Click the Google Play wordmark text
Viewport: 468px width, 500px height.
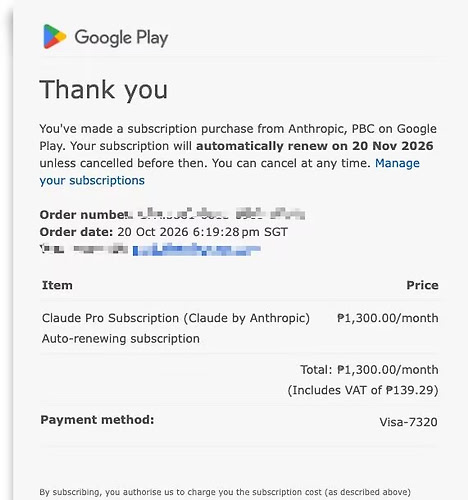pos(121,38)
